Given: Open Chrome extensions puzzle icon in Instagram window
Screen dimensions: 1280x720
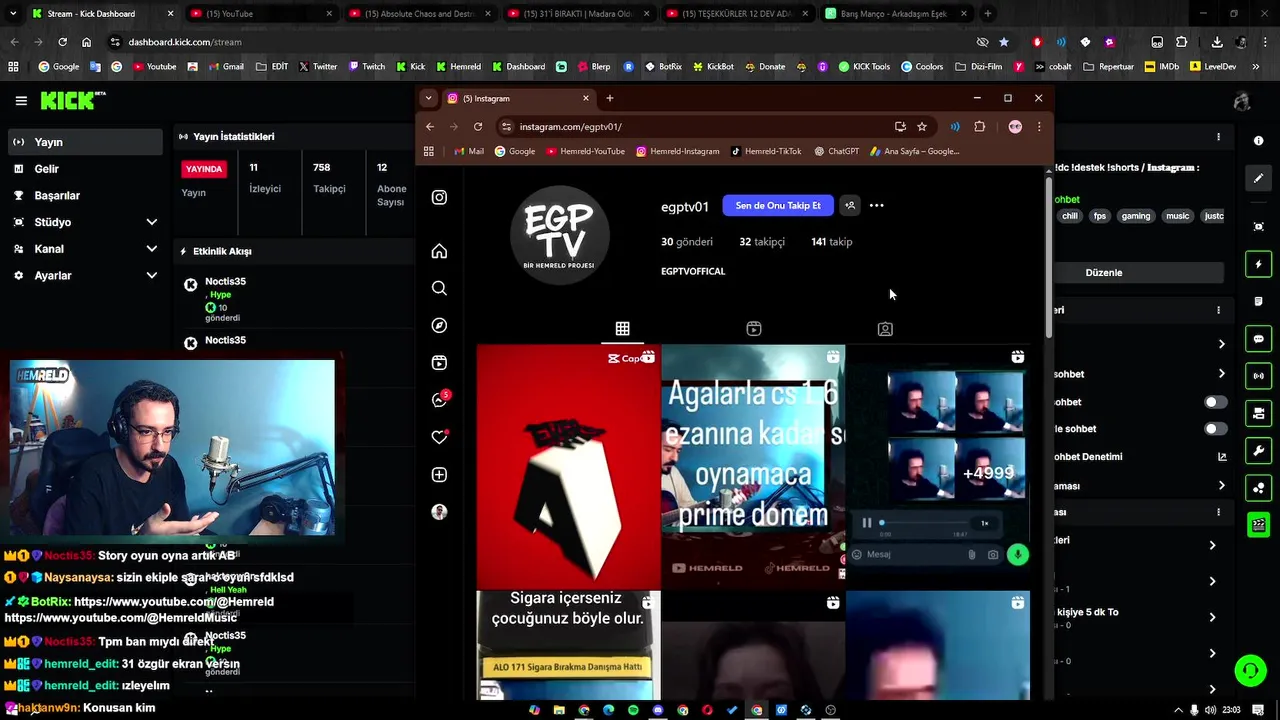Looking at the screenshot, I should click(x=979, y=127).
